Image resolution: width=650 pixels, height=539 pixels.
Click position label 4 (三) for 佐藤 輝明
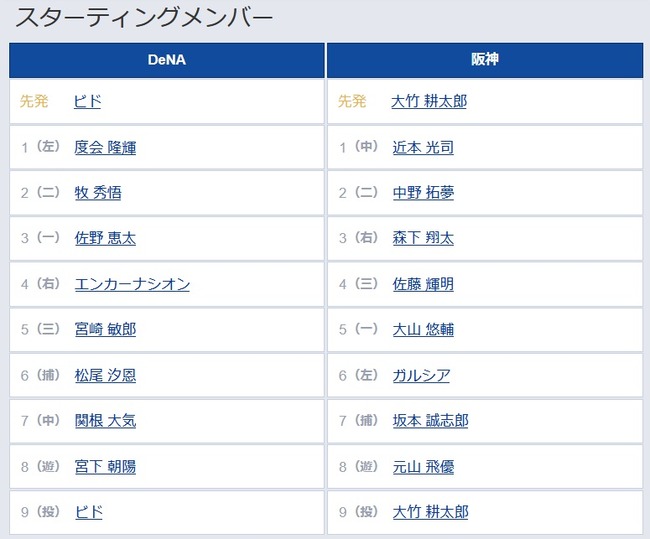pos(359,284)
